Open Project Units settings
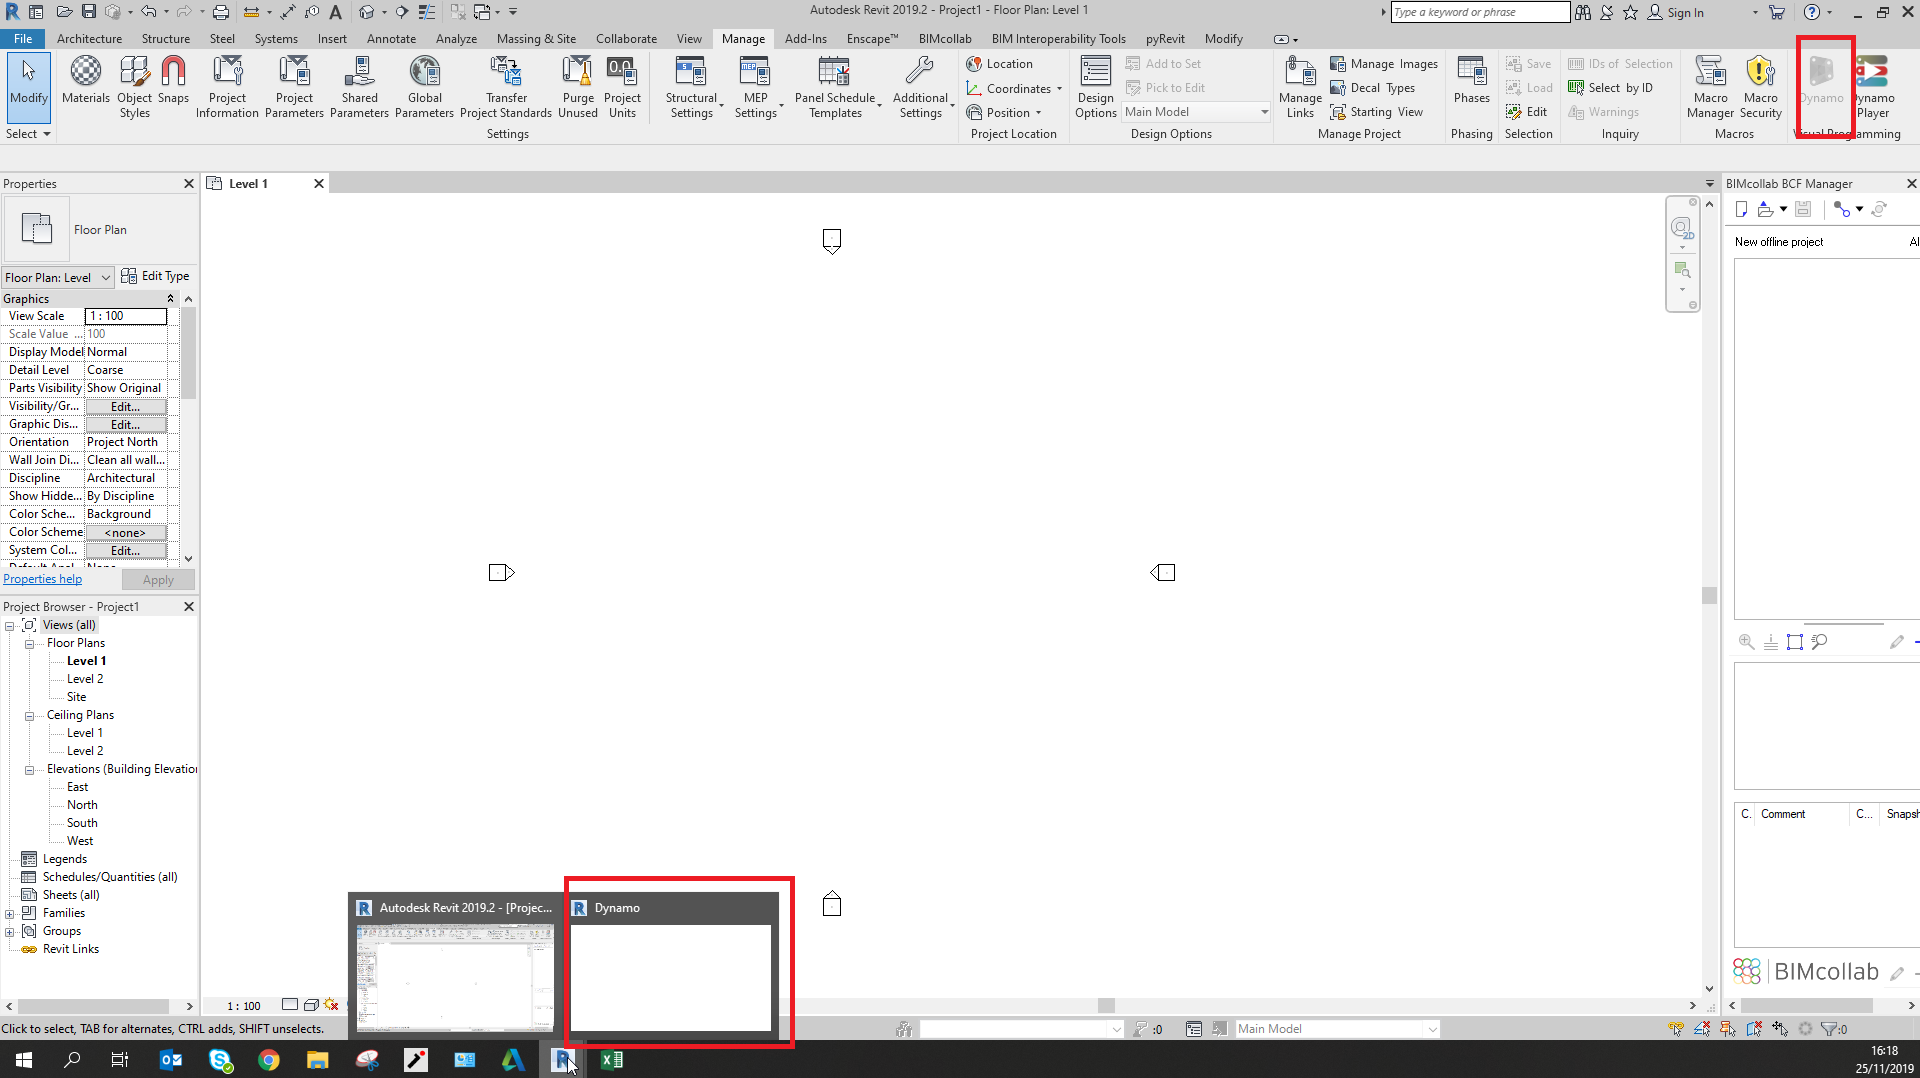 (622, 87)
